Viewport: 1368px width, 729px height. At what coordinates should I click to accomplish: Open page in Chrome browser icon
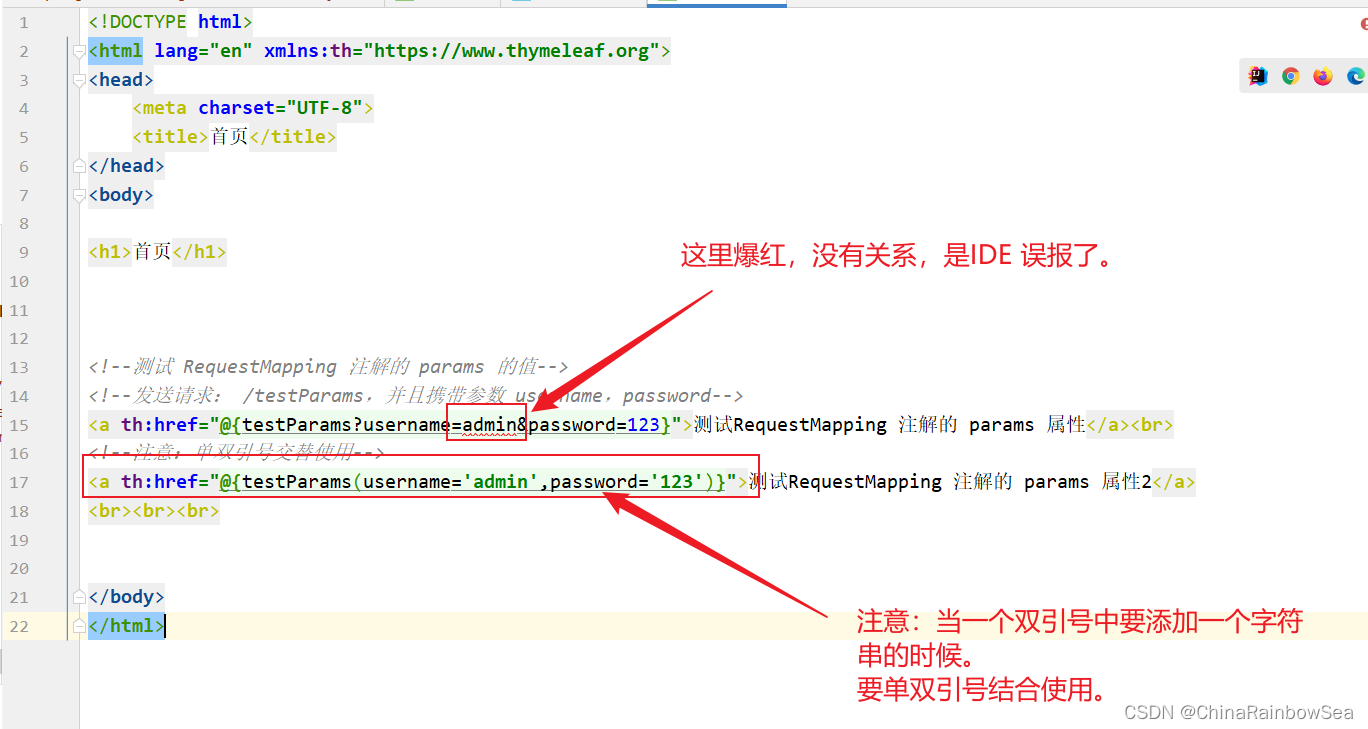click(x=1291, y=76)
